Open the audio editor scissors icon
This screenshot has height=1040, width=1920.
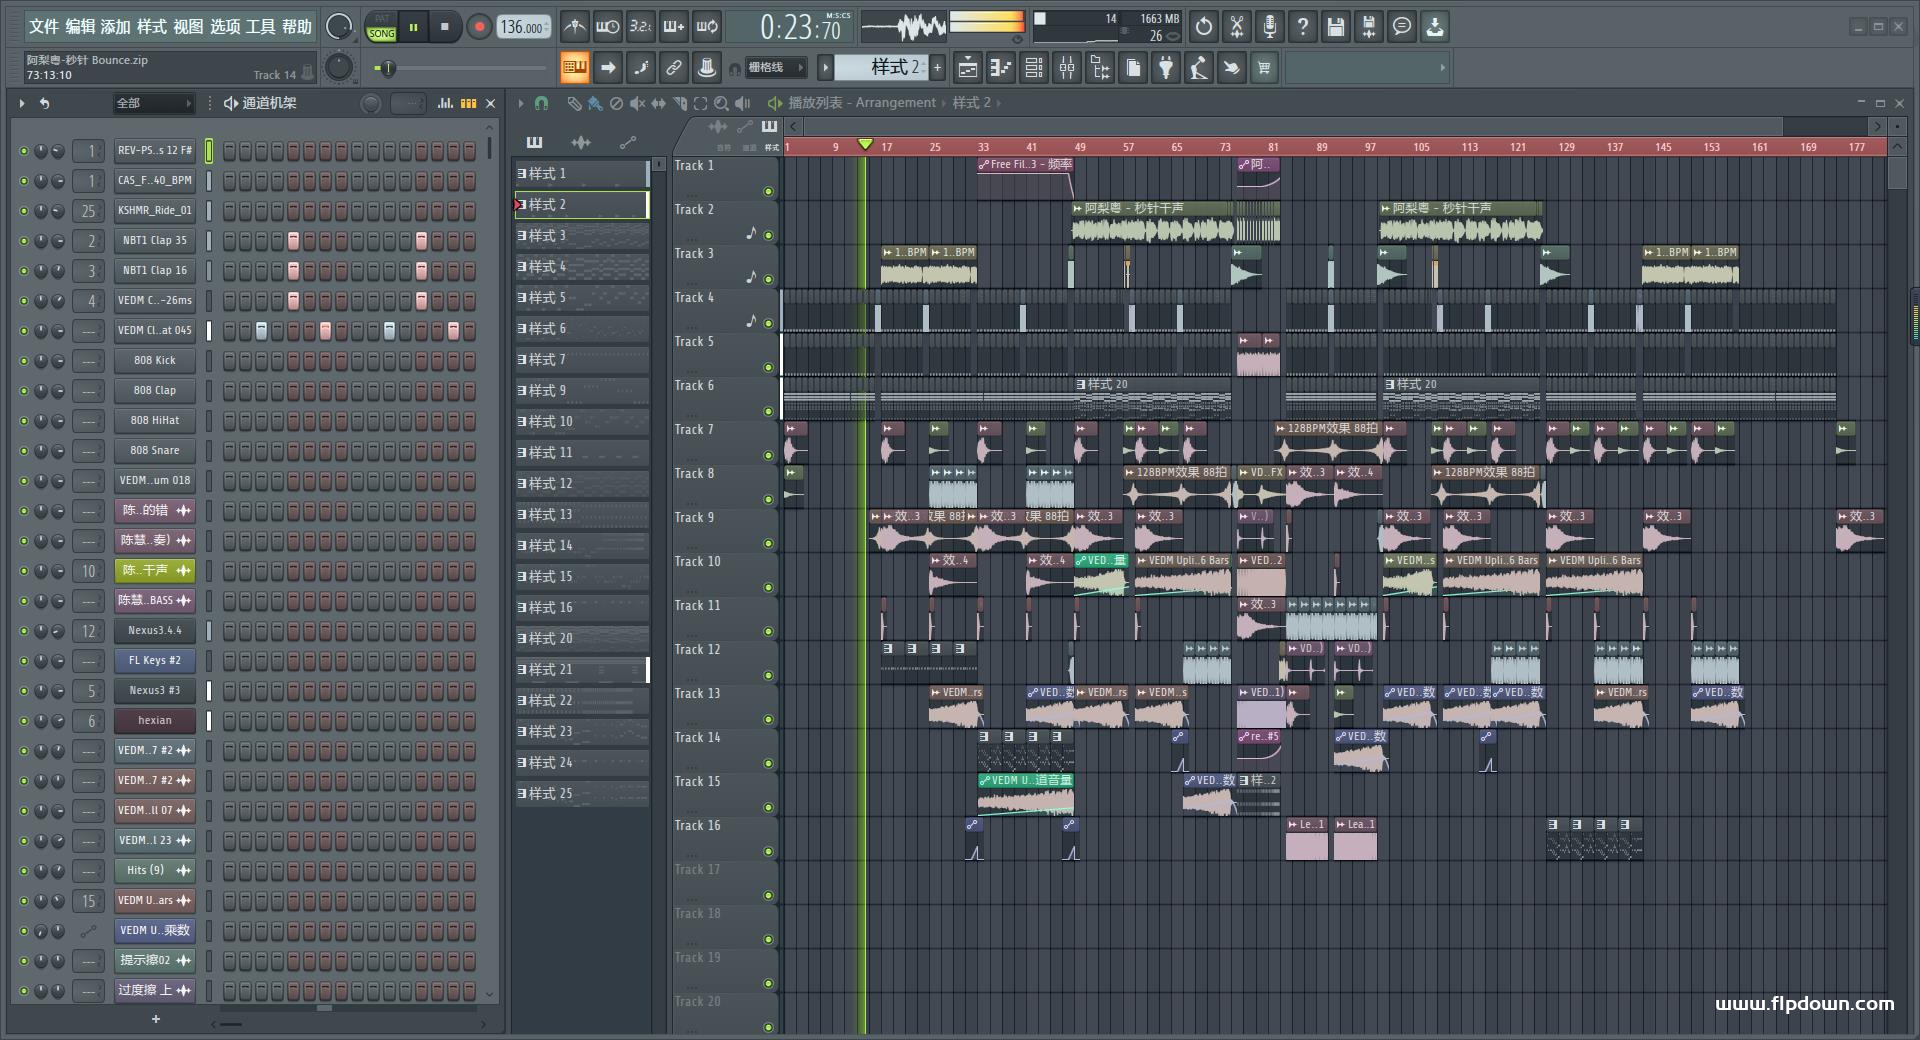1237,27
